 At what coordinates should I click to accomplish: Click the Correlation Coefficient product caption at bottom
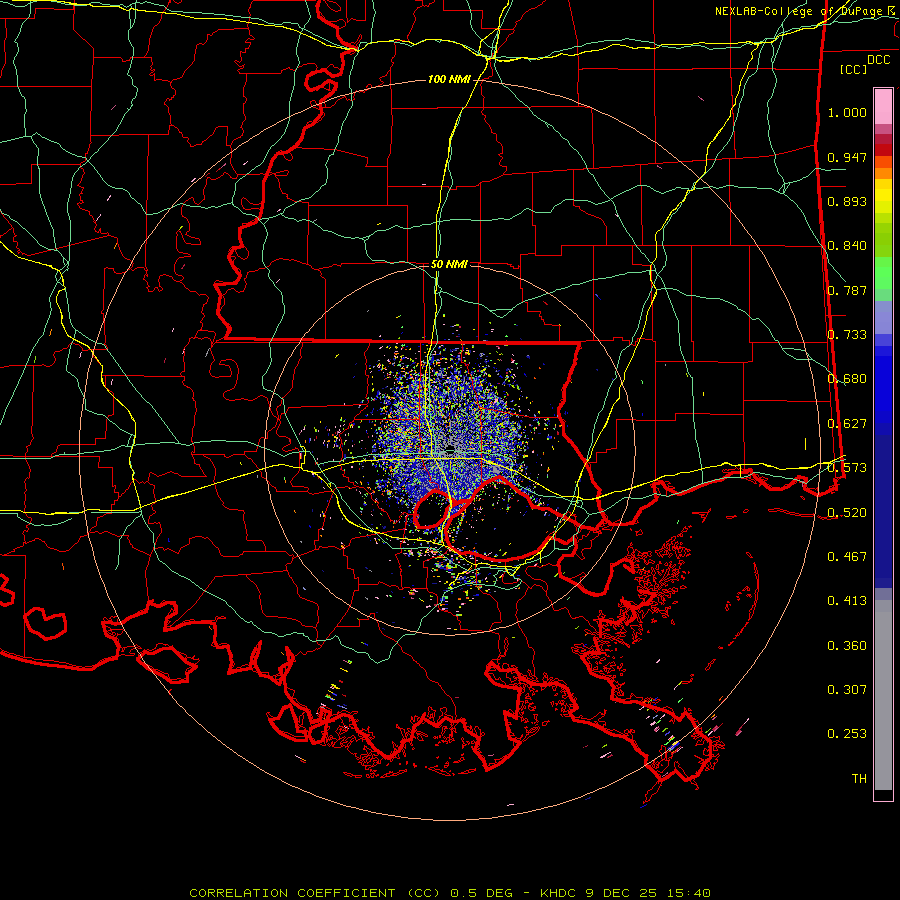click(450, 893)
